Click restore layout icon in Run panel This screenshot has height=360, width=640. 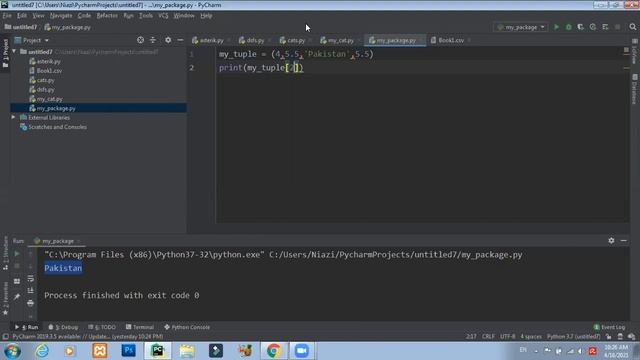coord(17,281)
